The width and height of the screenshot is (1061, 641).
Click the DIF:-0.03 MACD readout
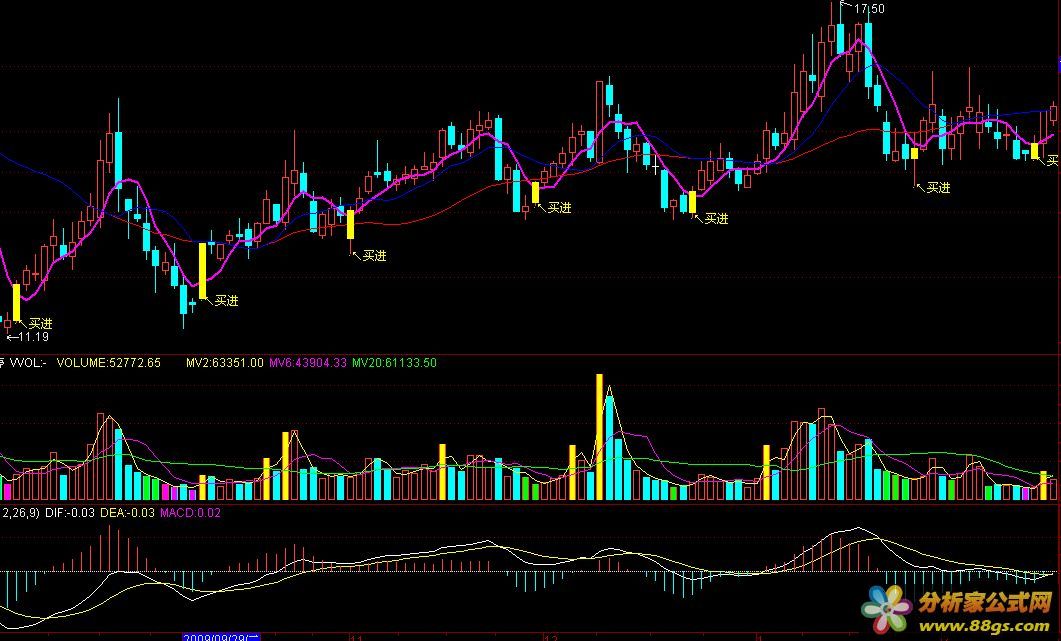point(70,513)
